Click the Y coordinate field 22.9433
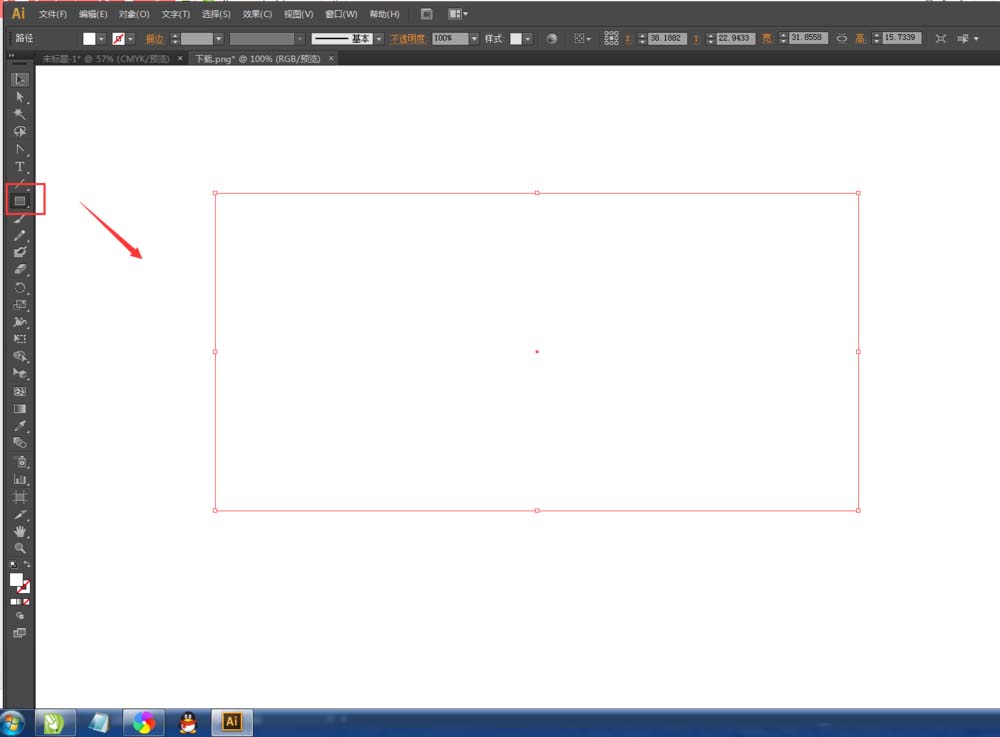The image size is (1000, 737). (735, 38)
